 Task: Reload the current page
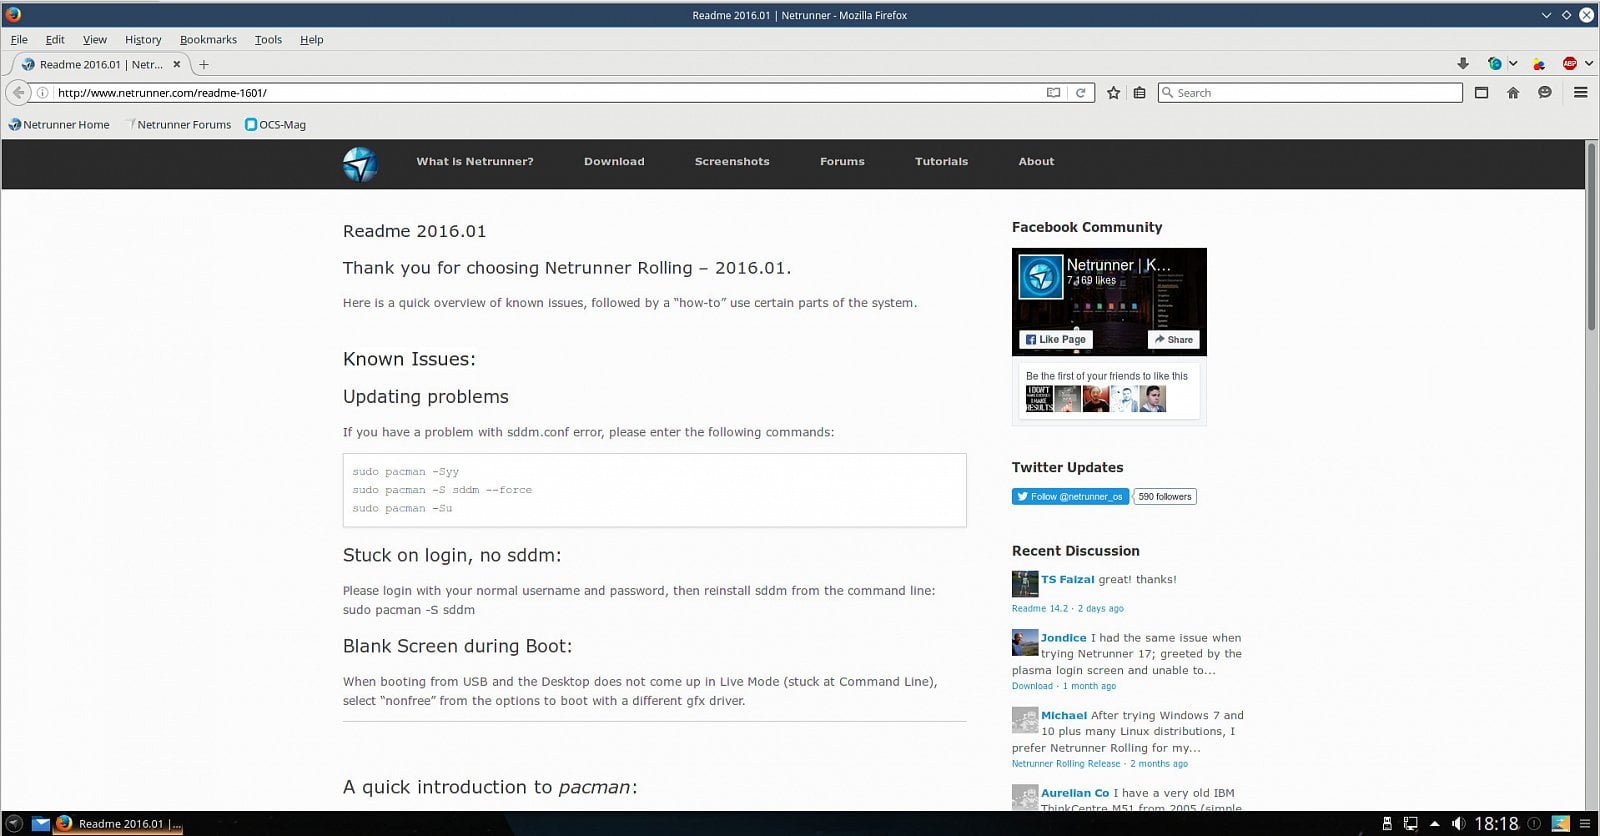pyautogui.click(x=1080, y=93)
